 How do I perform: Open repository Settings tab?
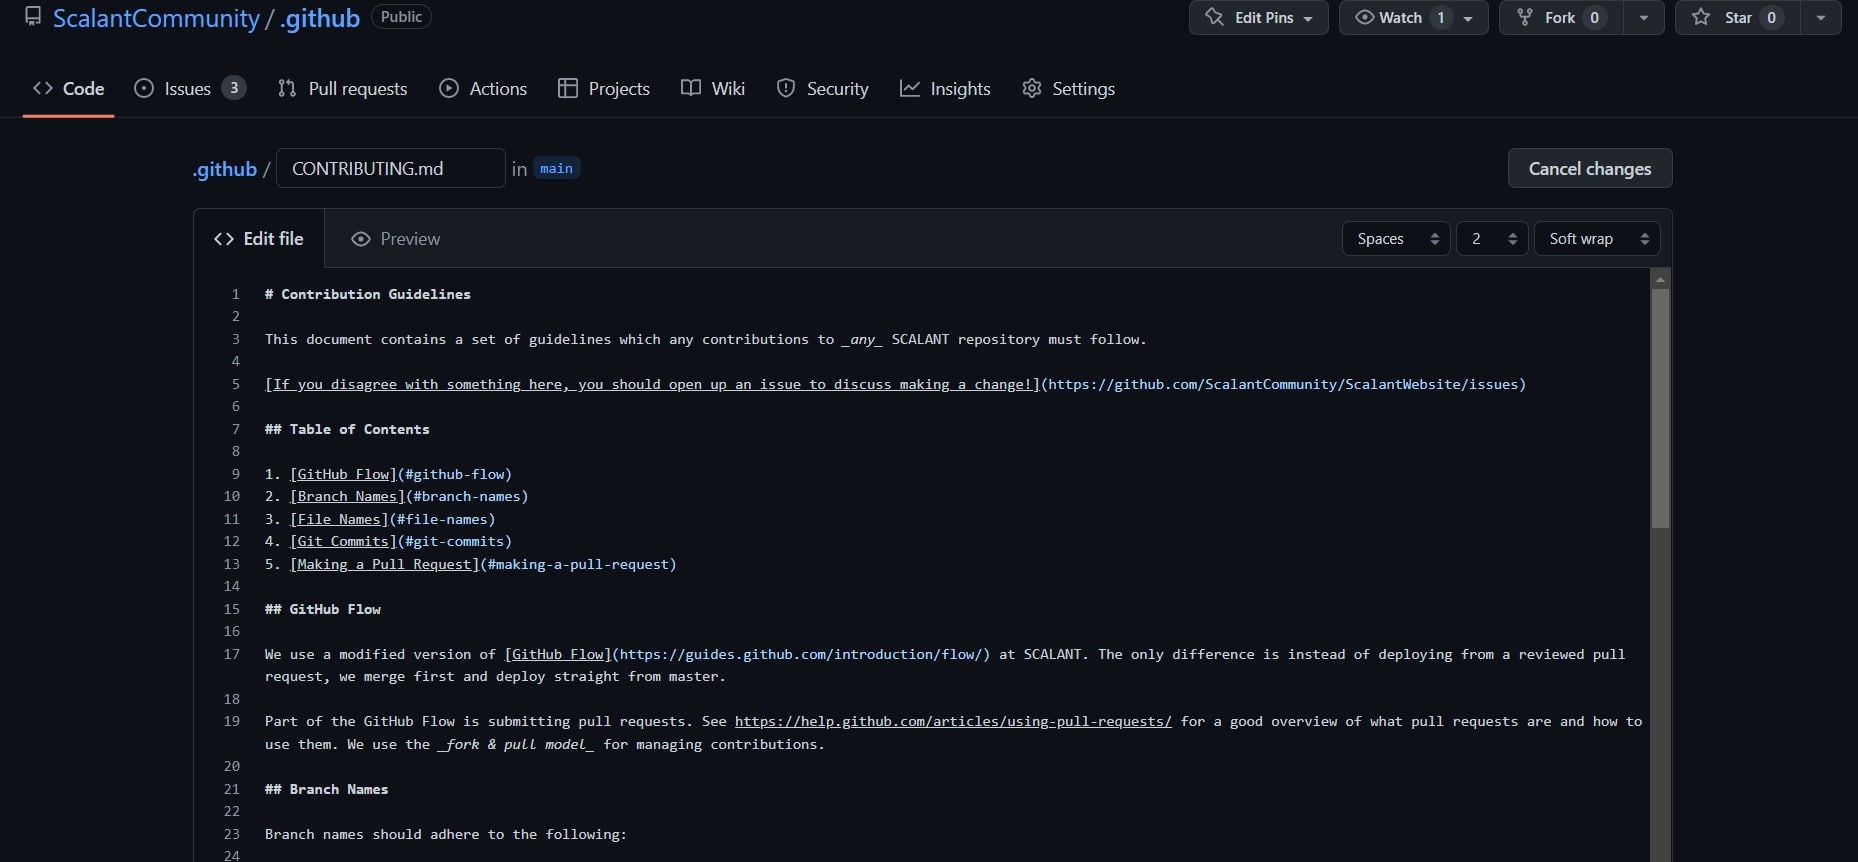(1068, 88)
